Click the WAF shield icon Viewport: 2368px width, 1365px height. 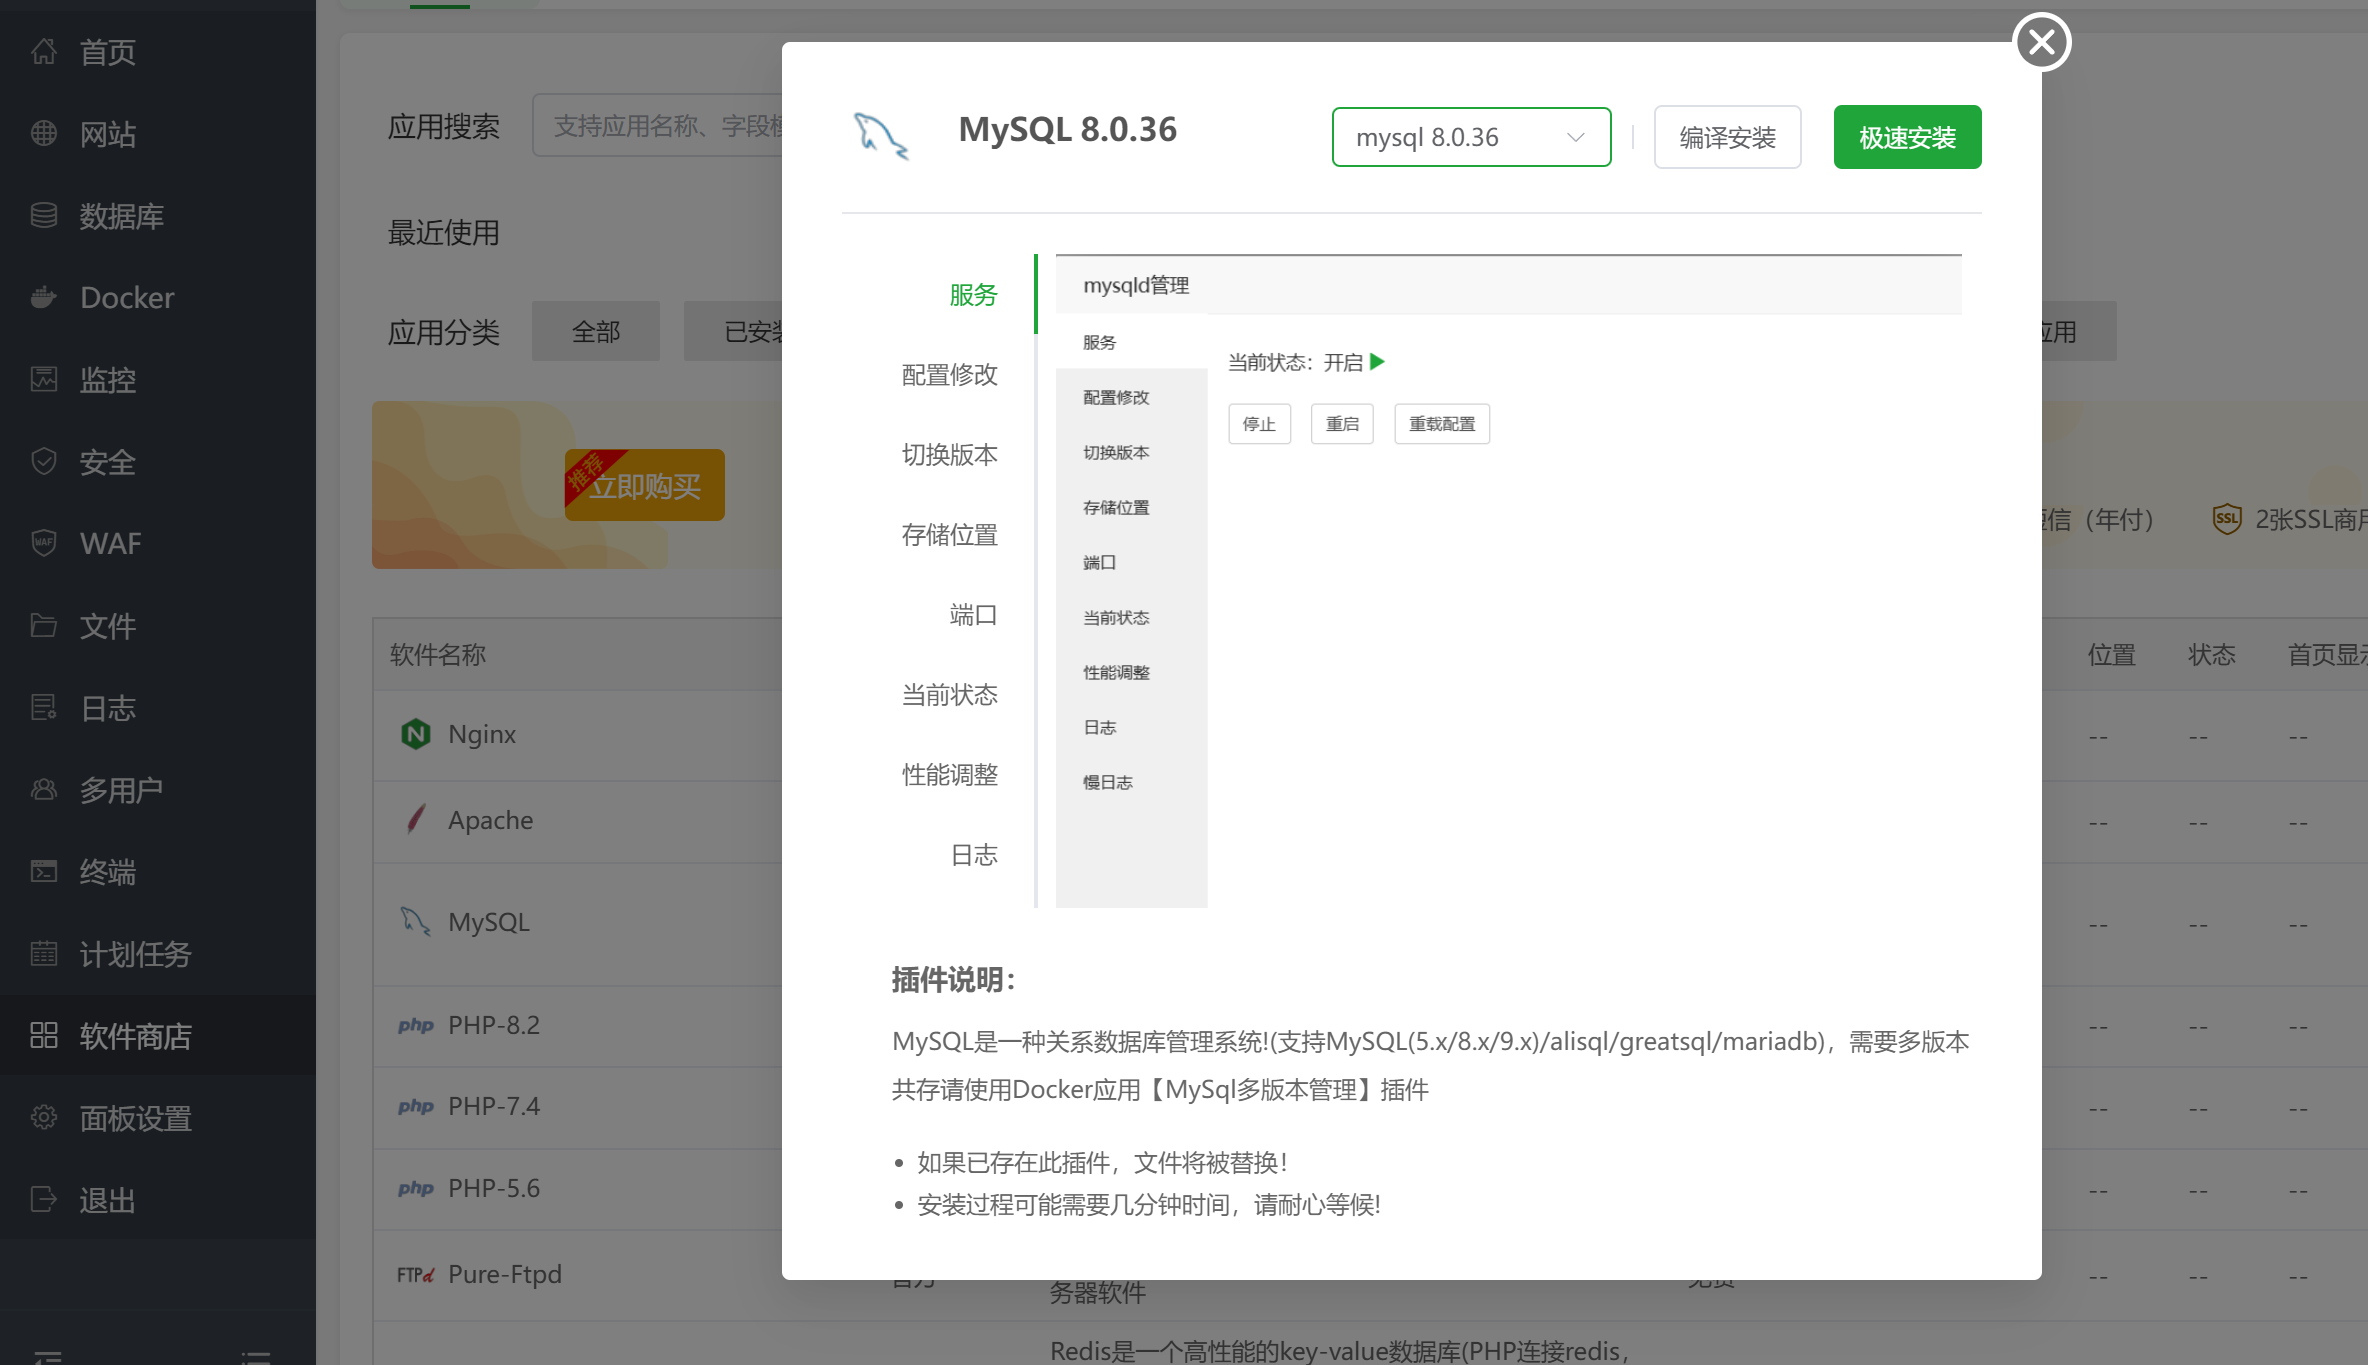point(44,543)
